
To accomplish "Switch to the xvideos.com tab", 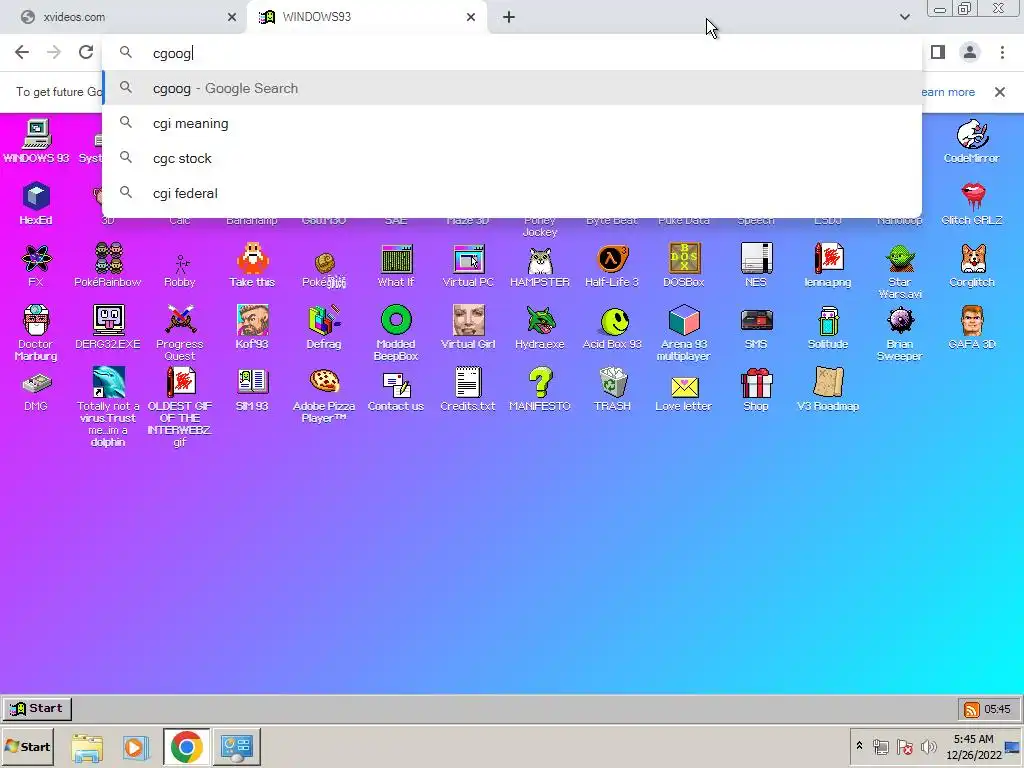I will [x=123, y=17].
